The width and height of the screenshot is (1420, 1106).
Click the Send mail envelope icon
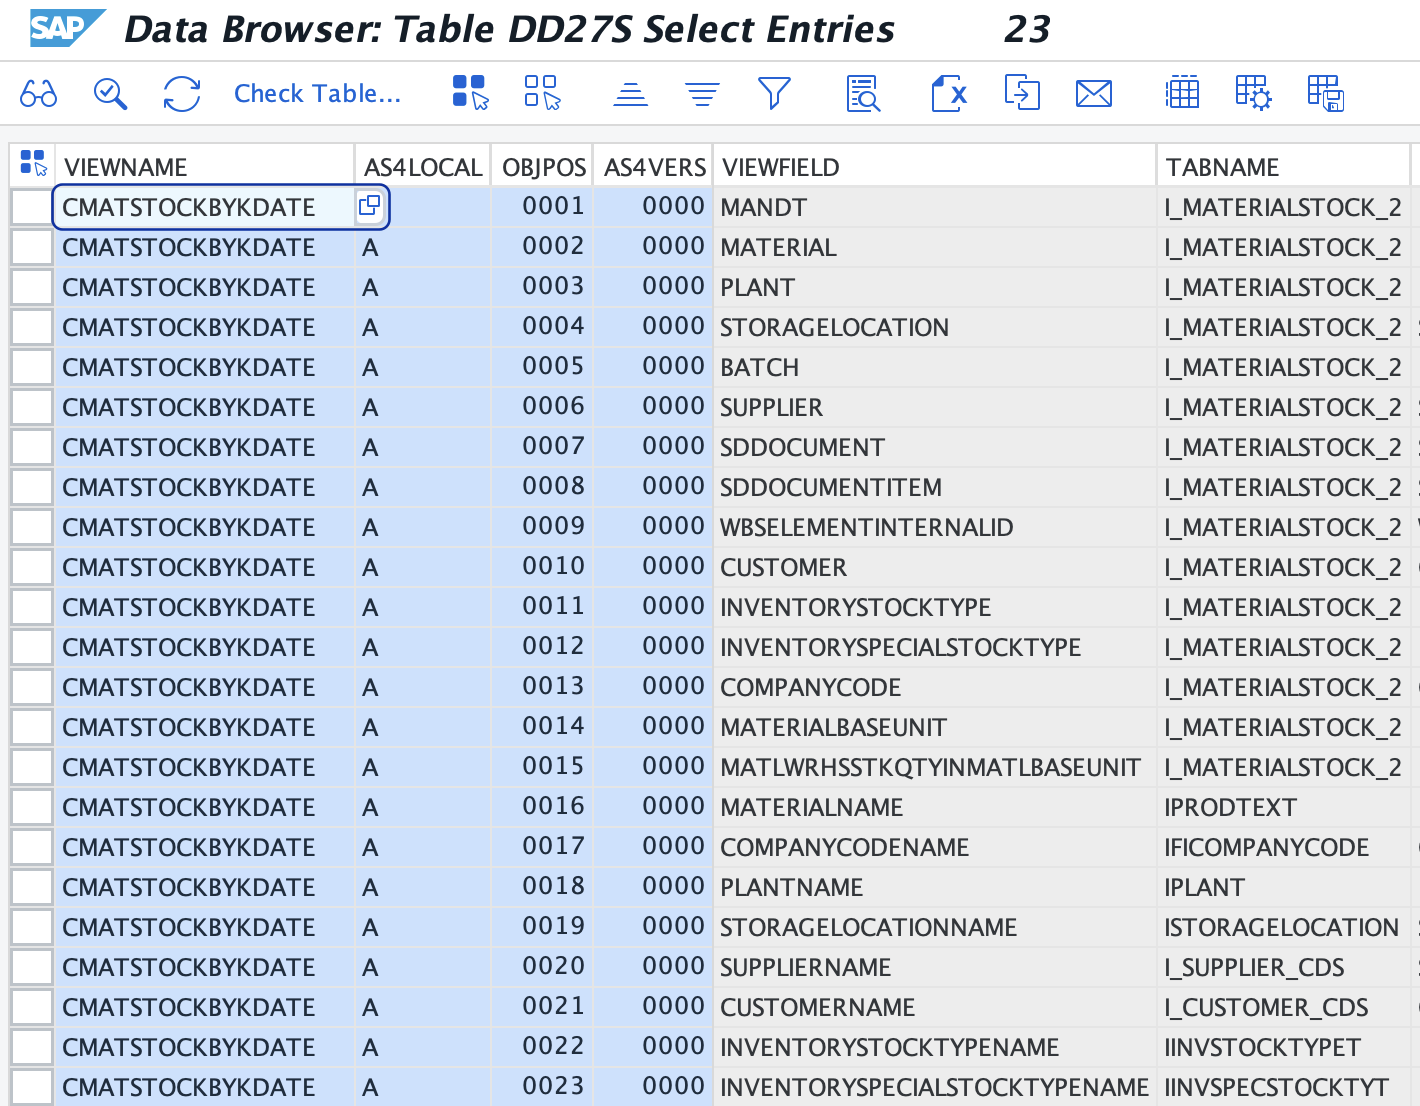1094,94
